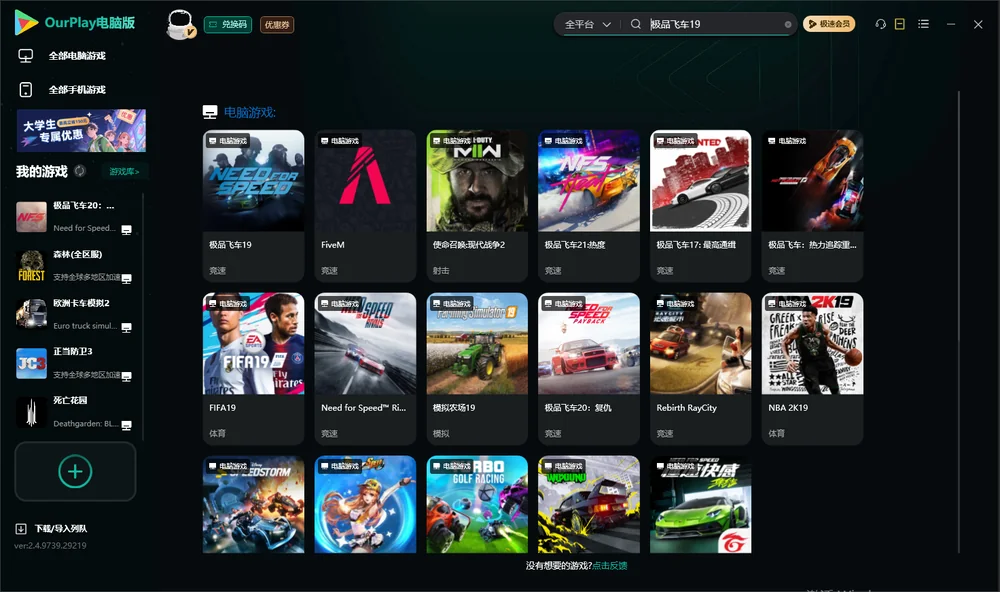Click the 竞速 tag under 极品飞车19
This screenshot has width=1000, height=592.
pyautogui.click(x=217, y=270)
